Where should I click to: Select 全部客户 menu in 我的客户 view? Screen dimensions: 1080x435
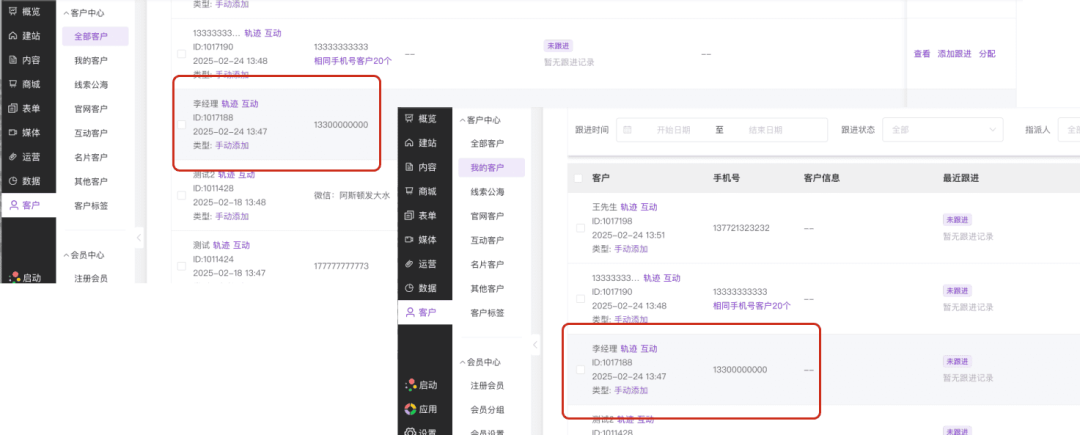[x=488, y=143]
